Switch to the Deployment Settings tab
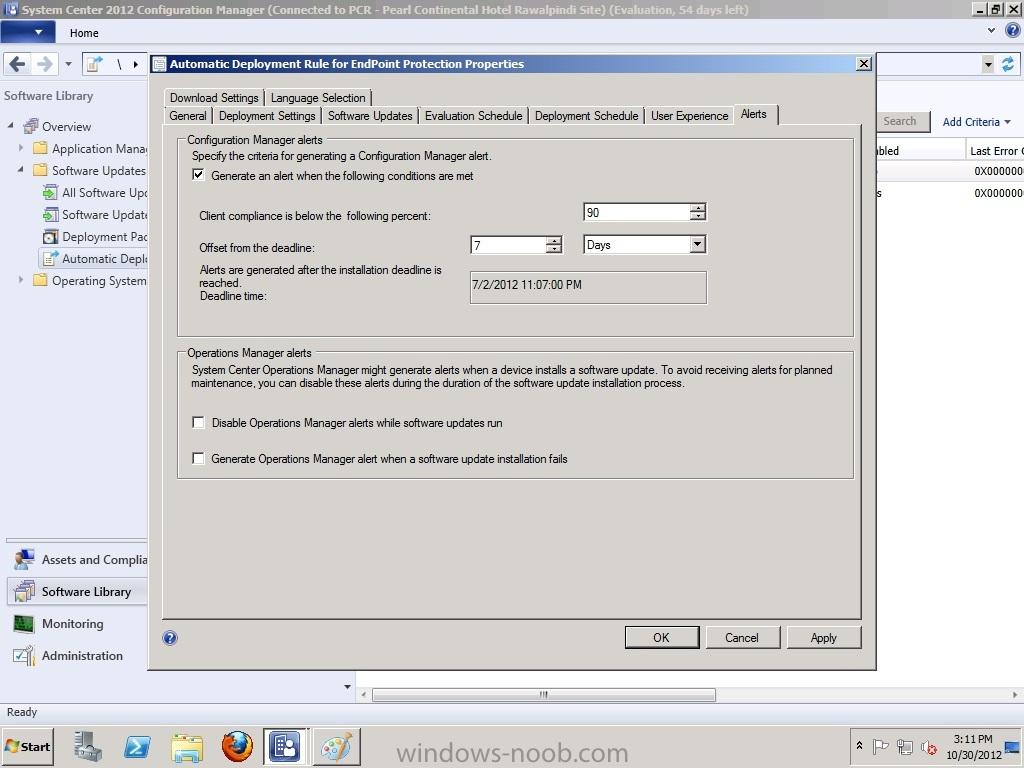Image resolution: width=1024 pixels, height=768 pixels. coord(267,116)
